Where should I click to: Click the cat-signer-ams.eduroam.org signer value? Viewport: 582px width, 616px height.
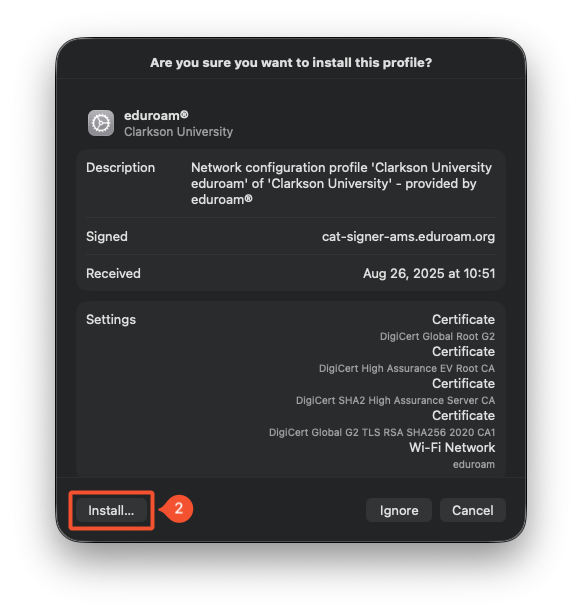(408, 236)
